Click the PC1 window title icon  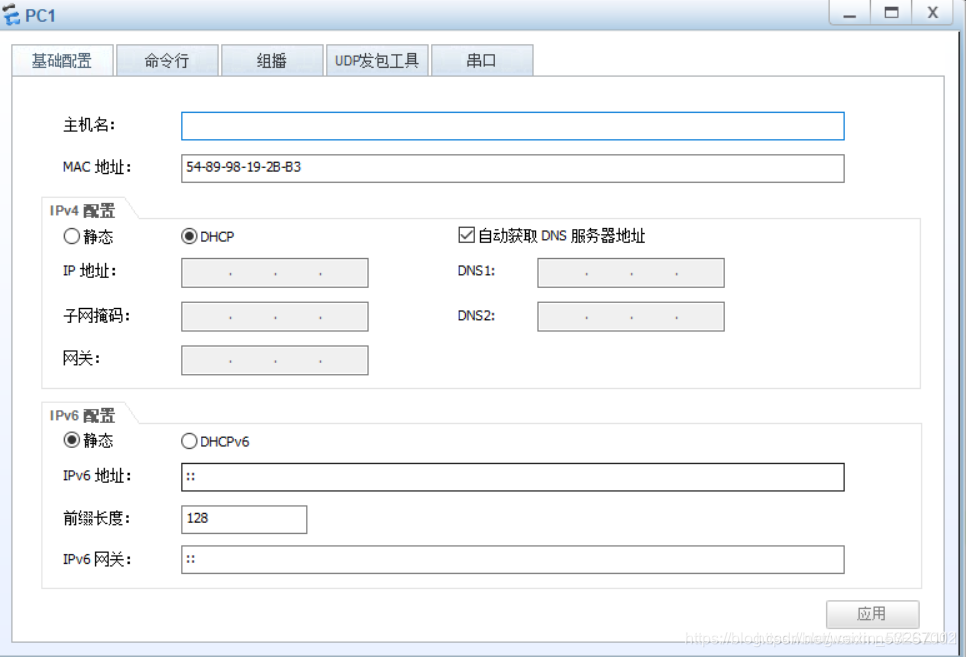coord(10,14)
